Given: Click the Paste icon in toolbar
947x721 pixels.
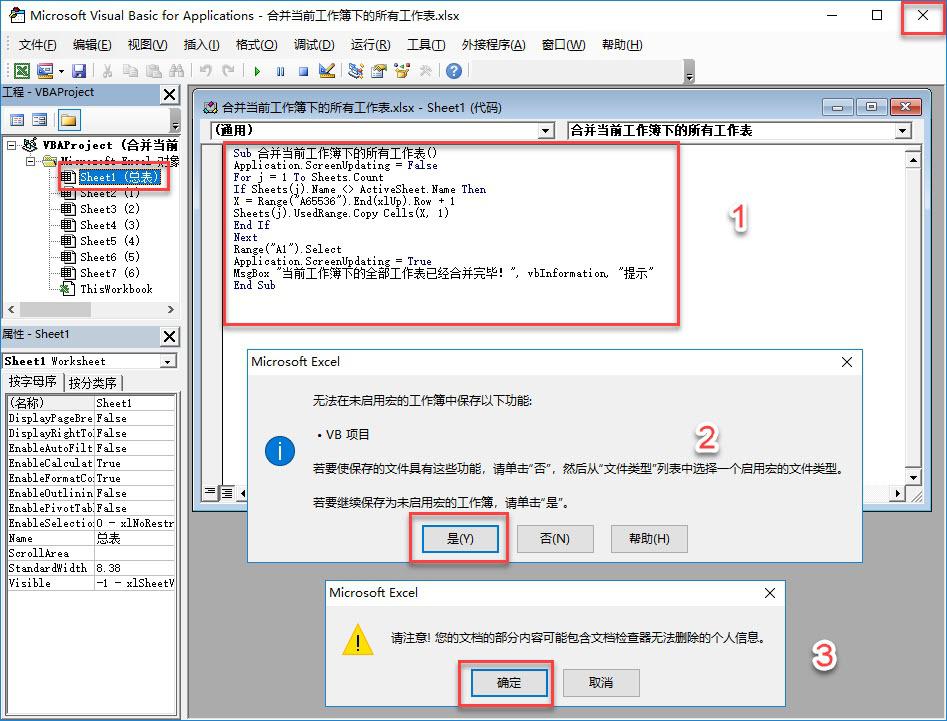Looking at the screenshot, I should pos(154,71).
